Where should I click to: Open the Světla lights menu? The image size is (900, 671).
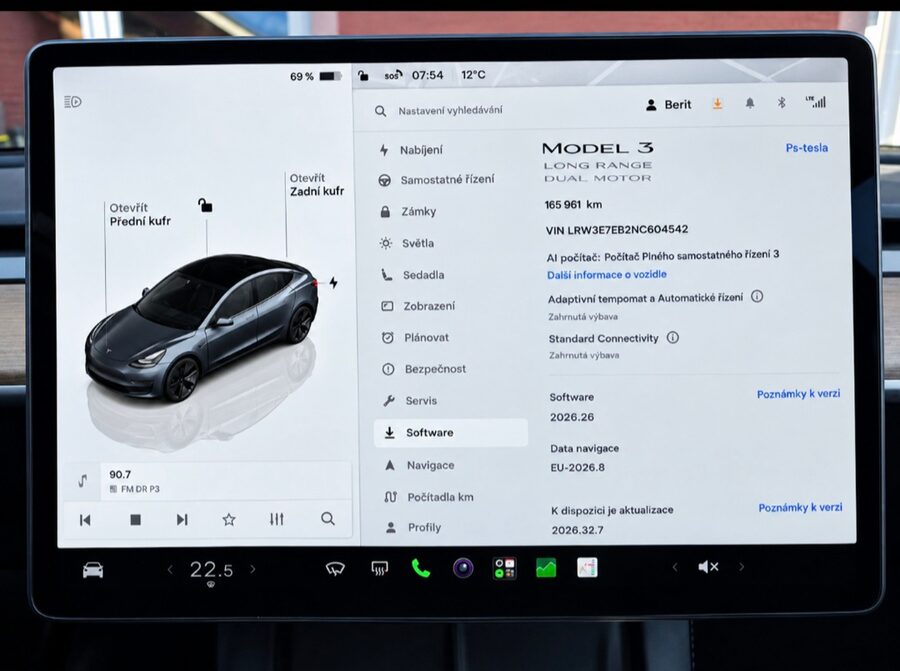click(x=407, y=243)
